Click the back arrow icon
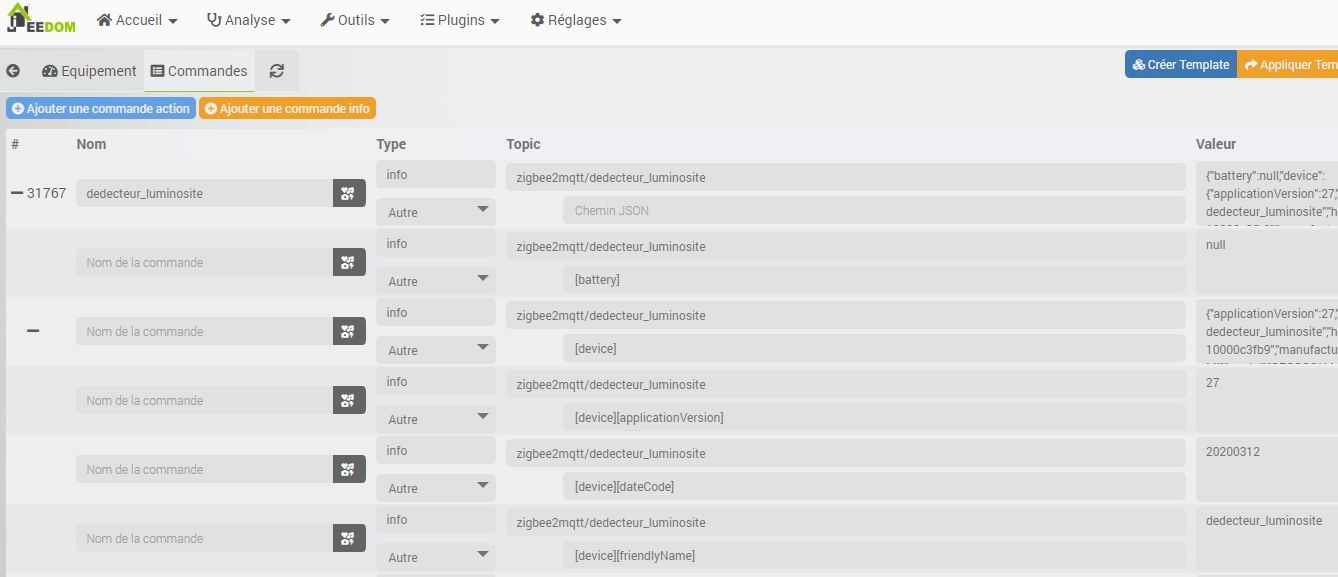This screenshot has height=577, width=1338. tap(13, 71)
